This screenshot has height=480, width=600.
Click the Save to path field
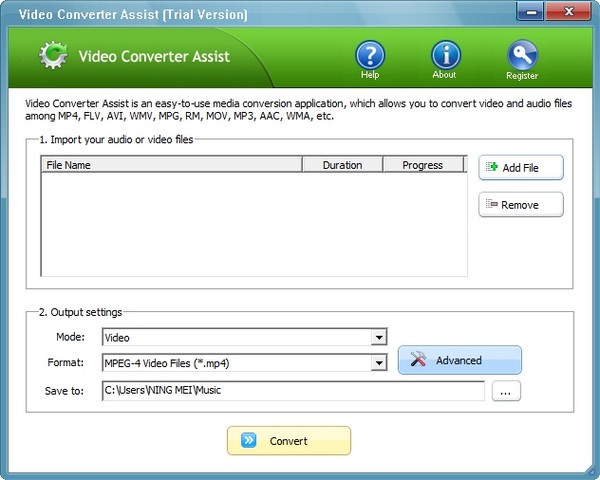click(292, 390)
